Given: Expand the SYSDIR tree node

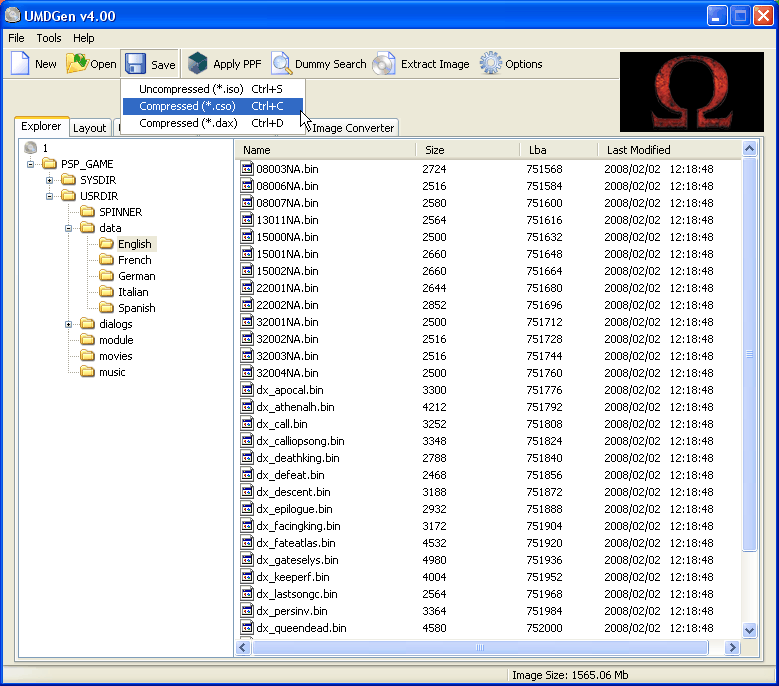Looking at the screenshot, I should [x=49, y=180].
